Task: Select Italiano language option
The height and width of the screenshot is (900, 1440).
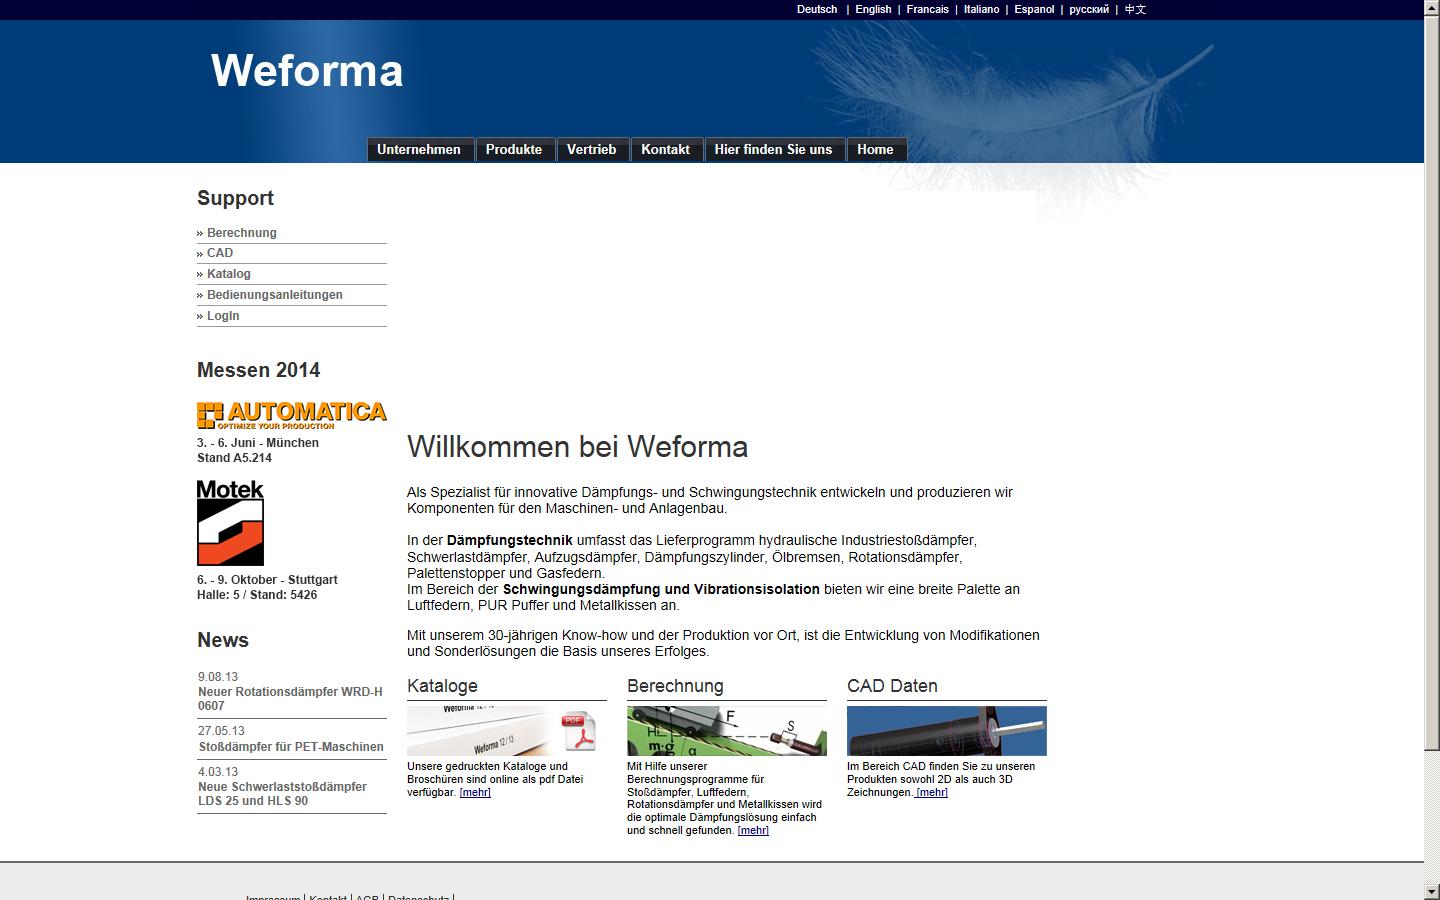Action: tap(981, 9)
